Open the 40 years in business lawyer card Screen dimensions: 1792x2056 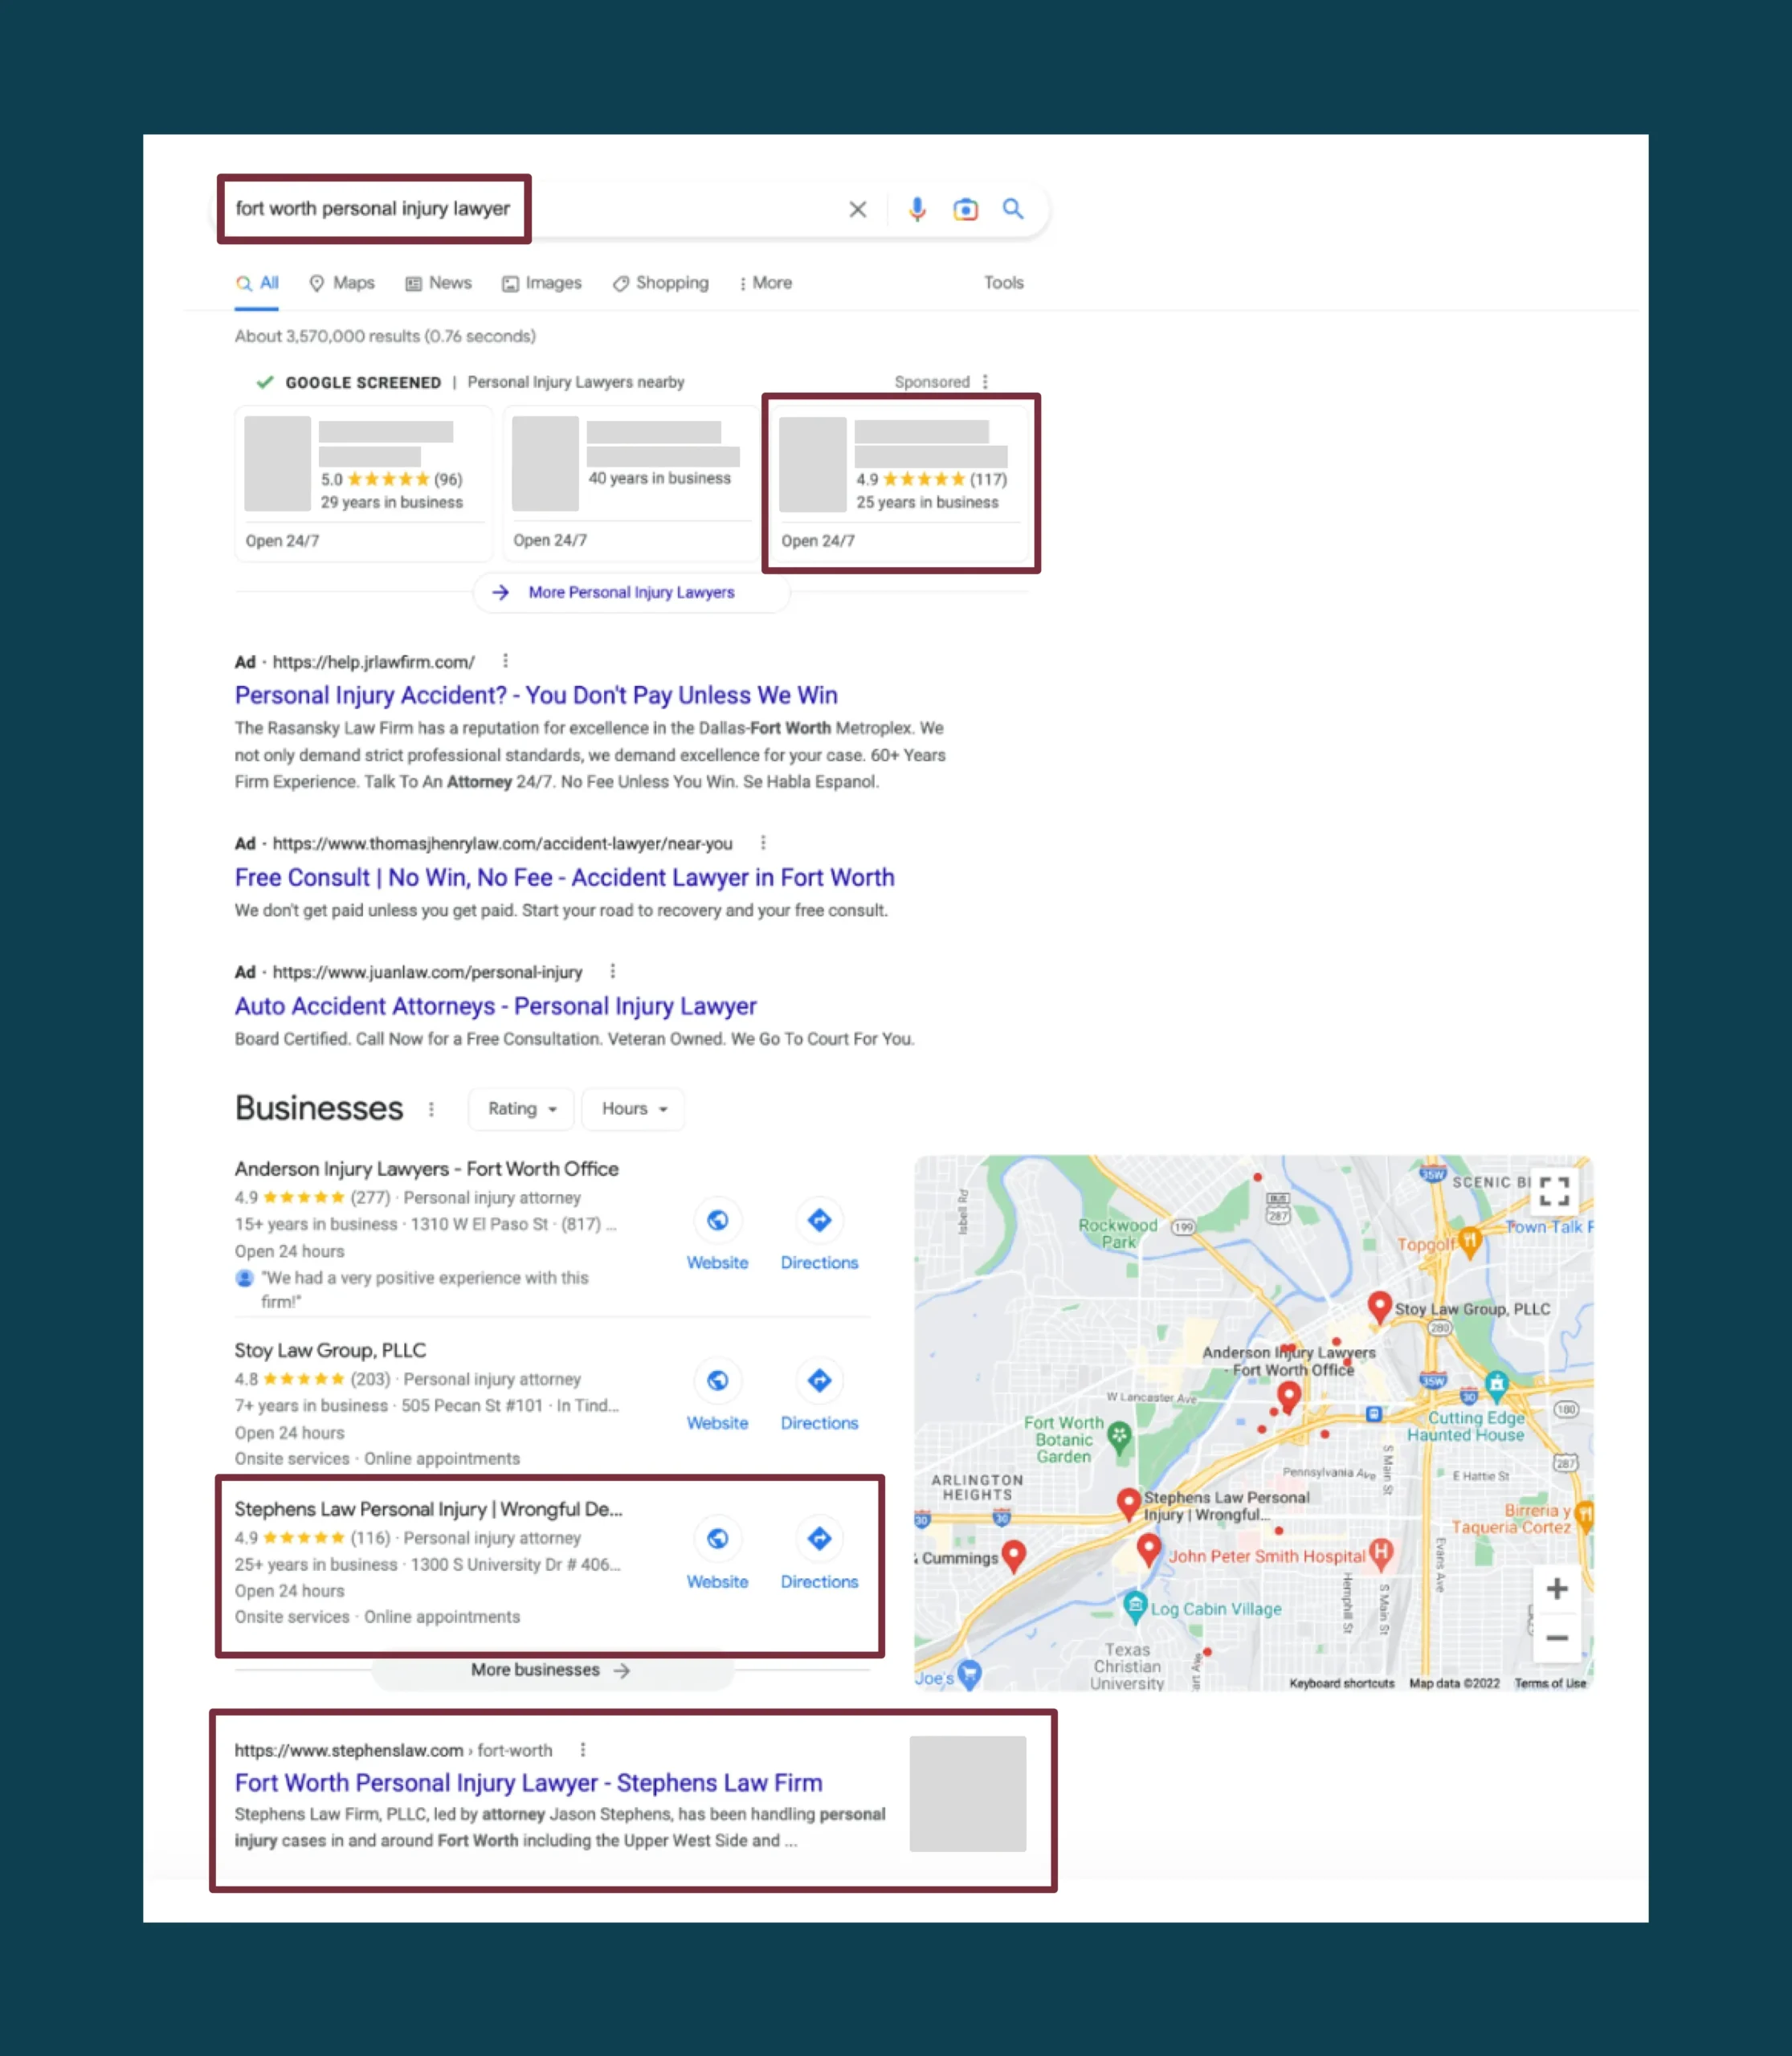[x=630, y=484]
